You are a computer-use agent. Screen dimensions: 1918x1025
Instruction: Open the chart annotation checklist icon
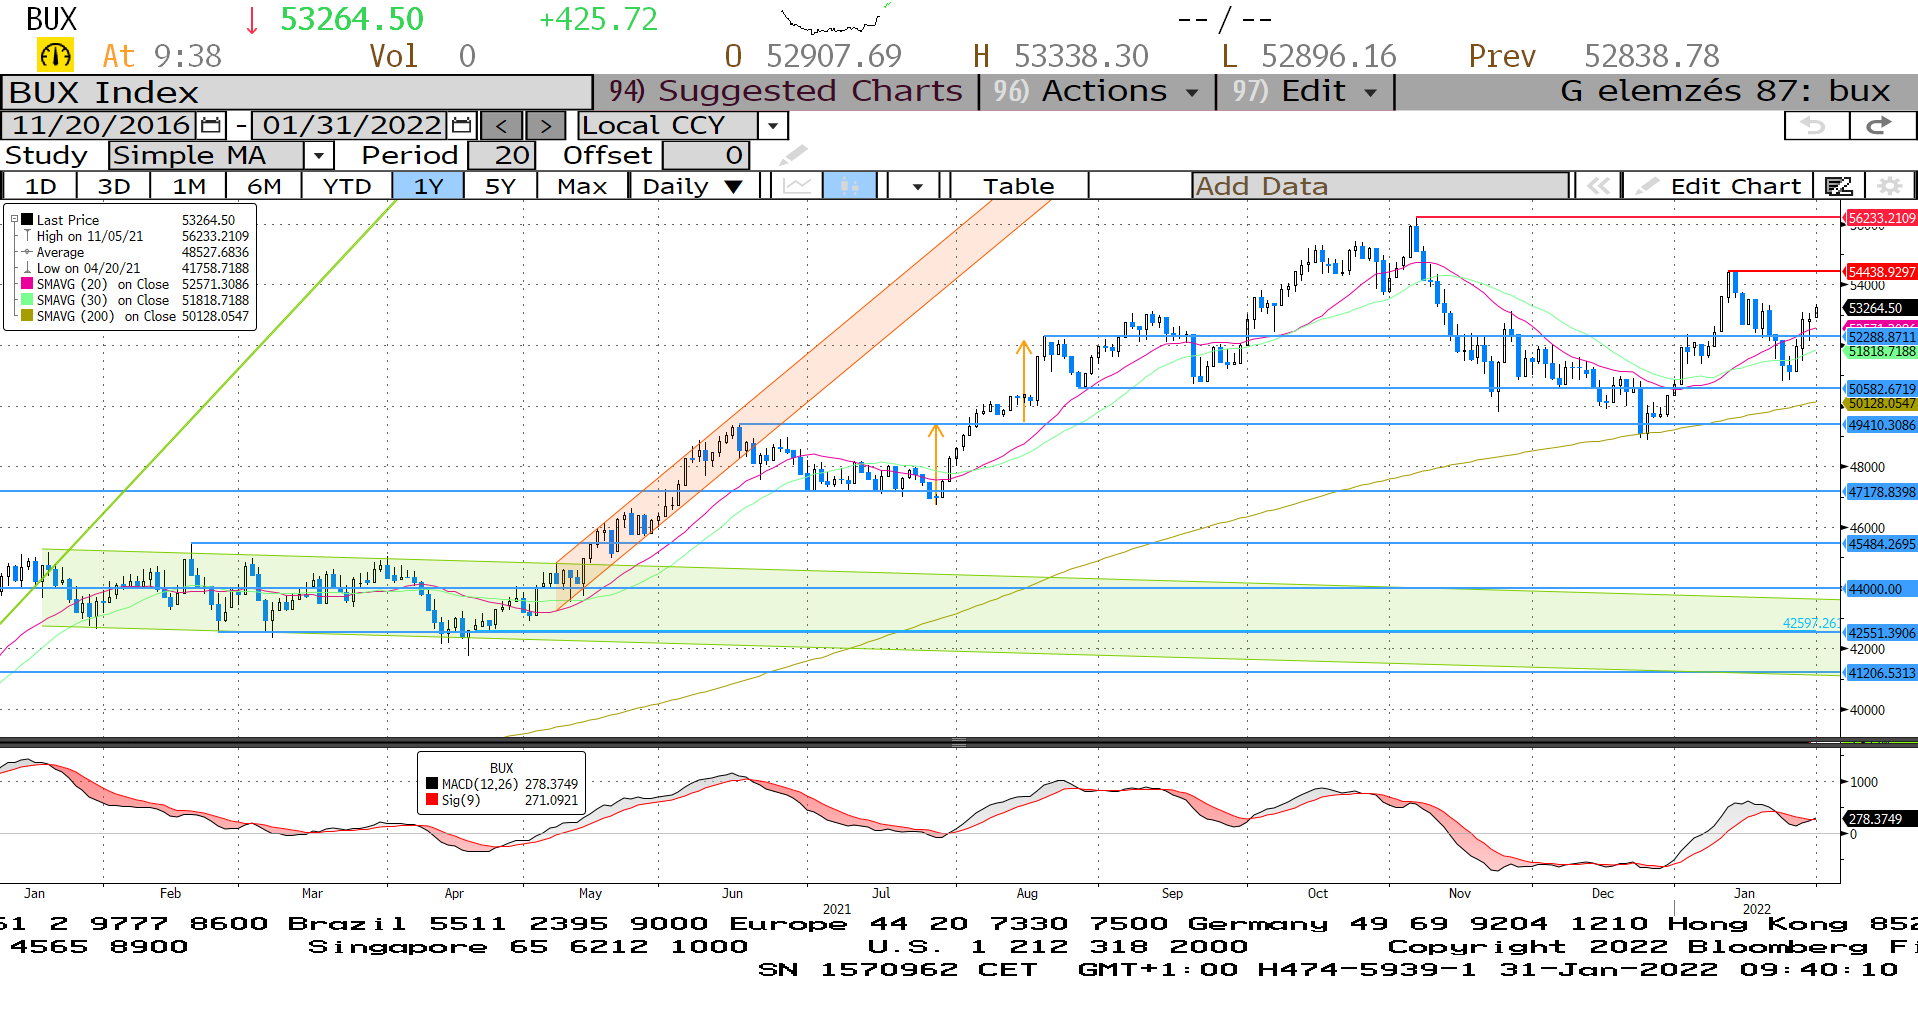coord(1838,186)
